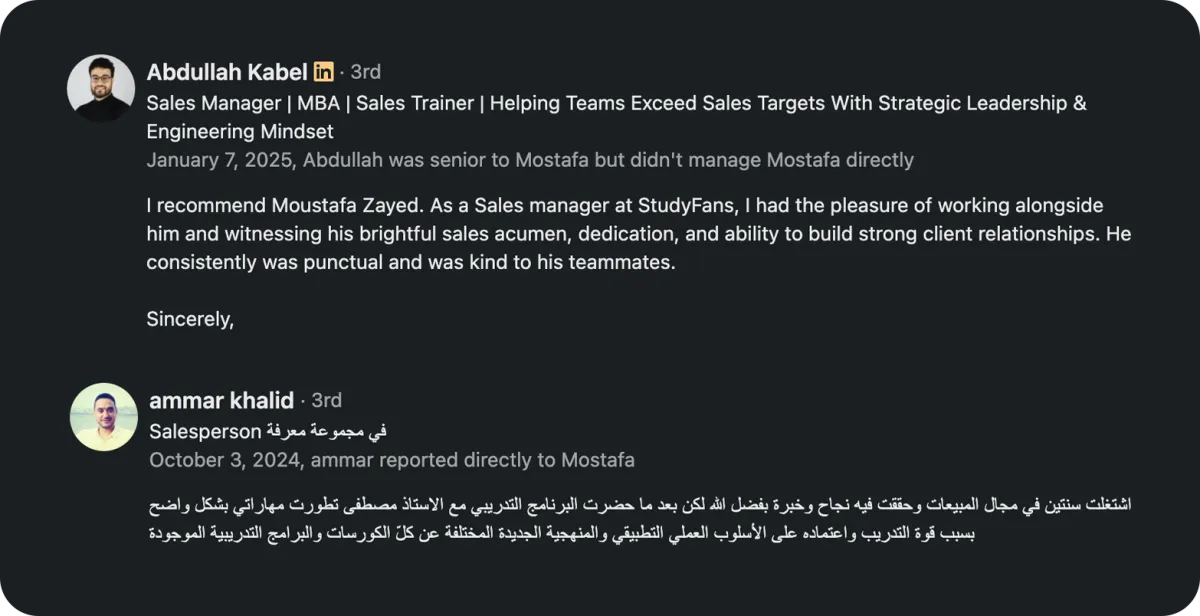Click the 'Sincerely,' closing line

click(x=190, y=319)
